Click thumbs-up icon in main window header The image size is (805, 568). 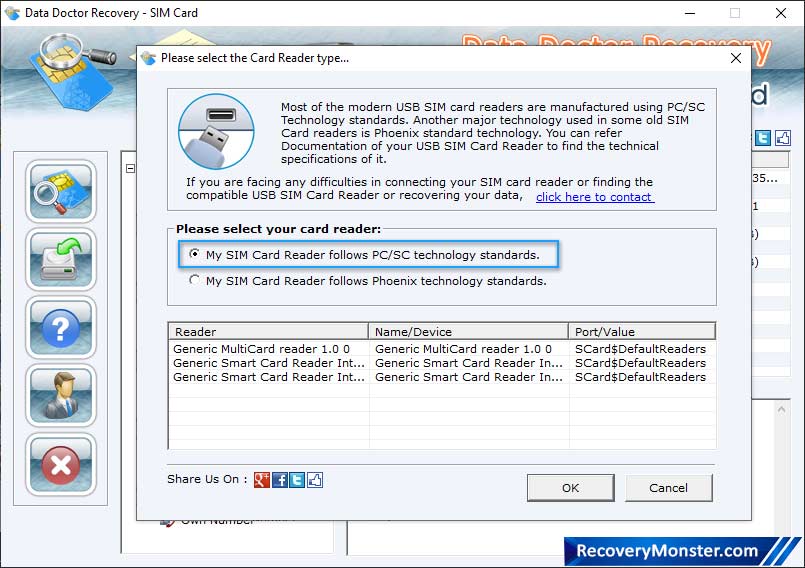[782, 138]
